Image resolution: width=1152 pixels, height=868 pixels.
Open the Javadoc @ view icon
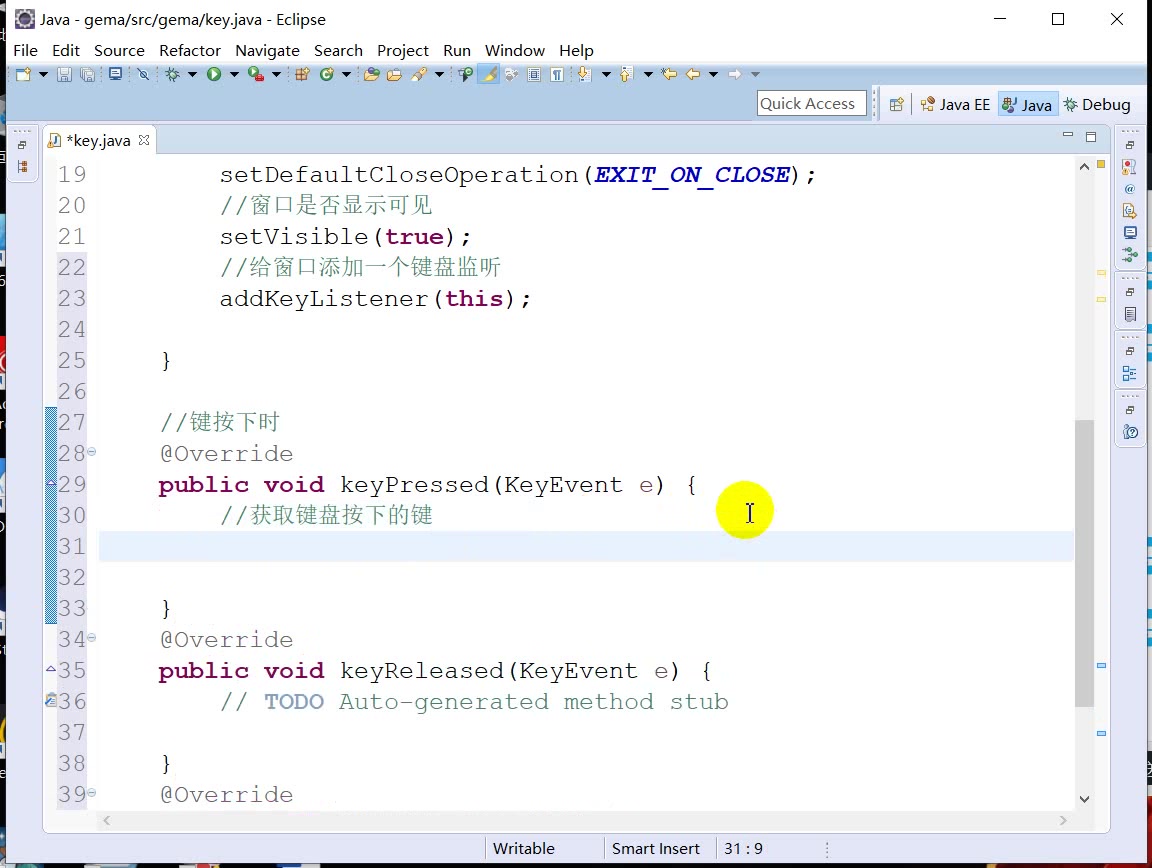pyautogui.click(x=1130, y=189)
